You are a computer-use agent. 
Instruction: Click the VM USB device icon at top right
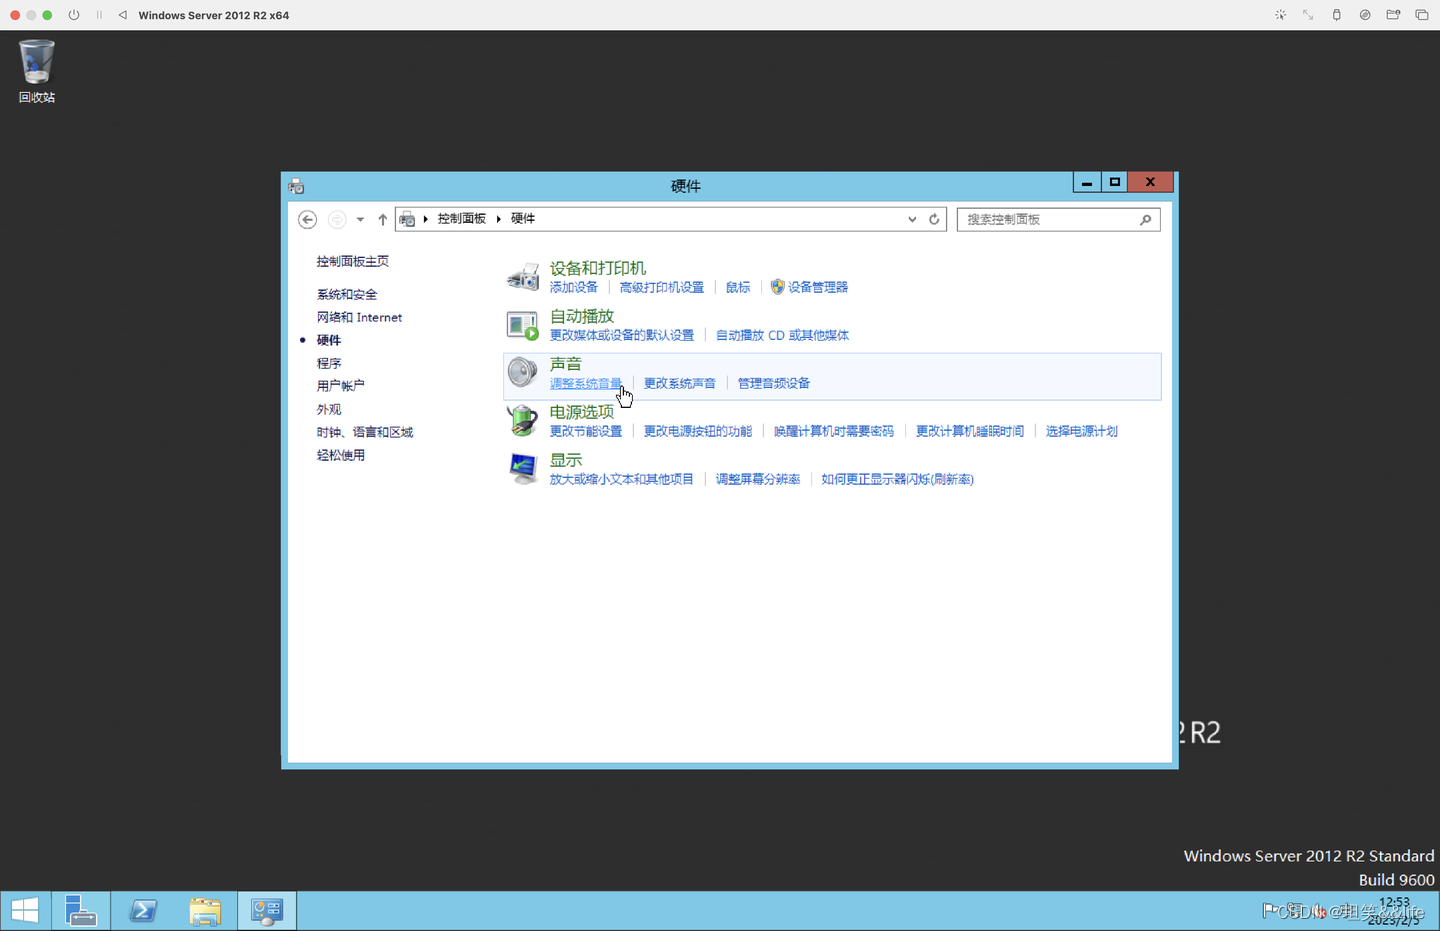[x=1336, y=15]
